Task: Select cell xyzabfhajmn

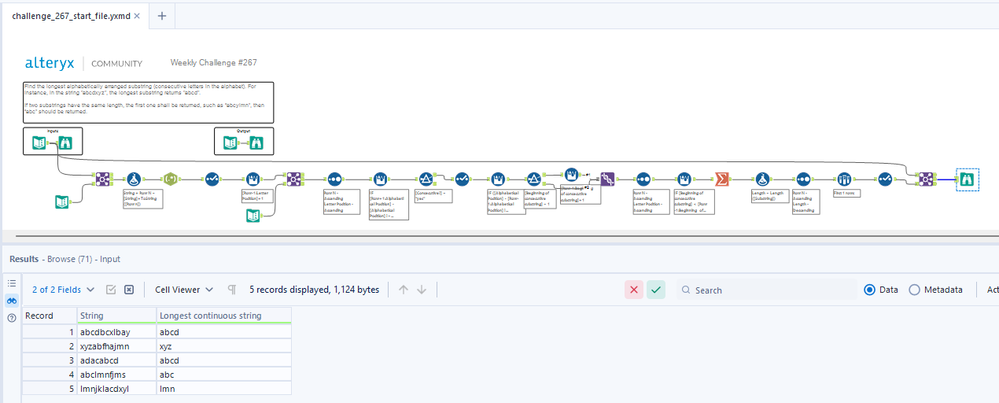Action: pyautogui.click(x=116, y=346)
